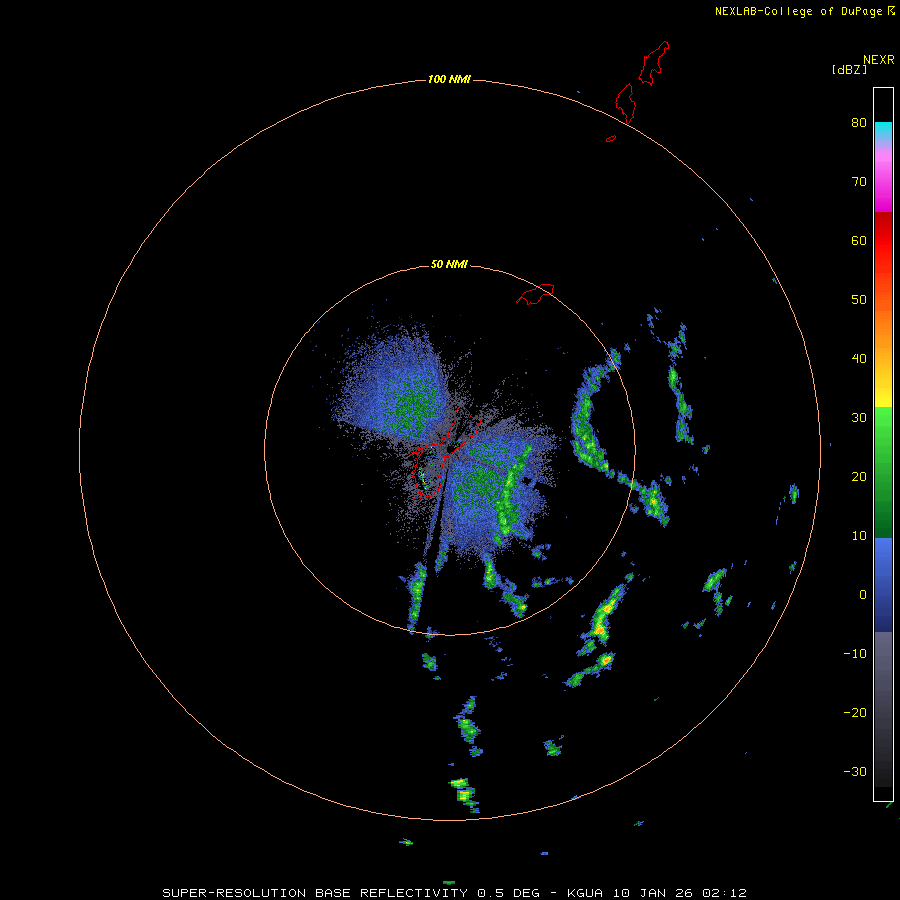Screen dimensions: 900x900
Task: Click the 30 dBZ scale value
Action: point(859,417)
